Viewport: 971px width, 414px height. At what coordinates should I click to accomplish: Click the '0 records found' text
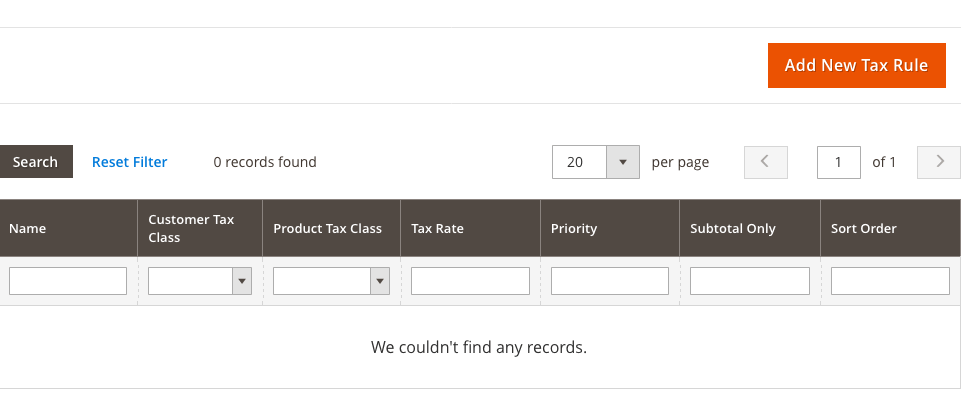[x=265, y=162]
